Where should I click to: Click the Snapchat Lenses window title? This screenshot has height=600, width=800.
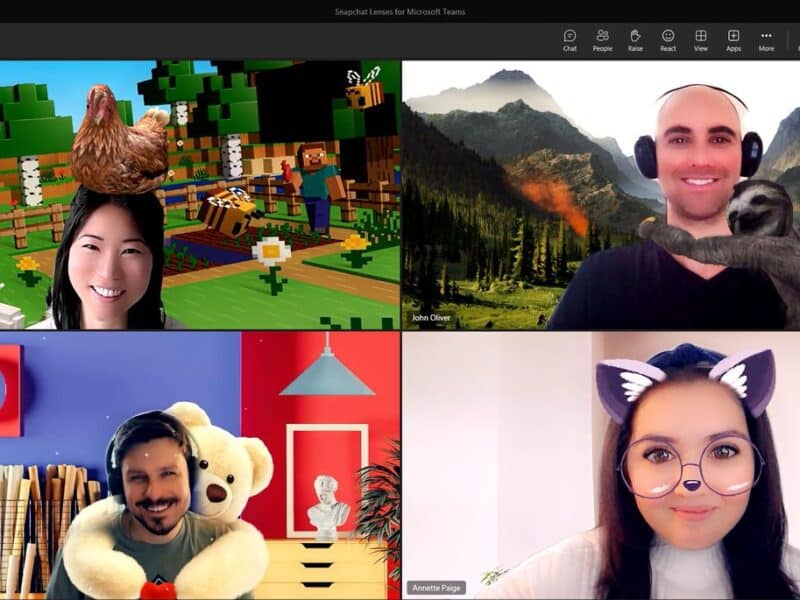400,12
